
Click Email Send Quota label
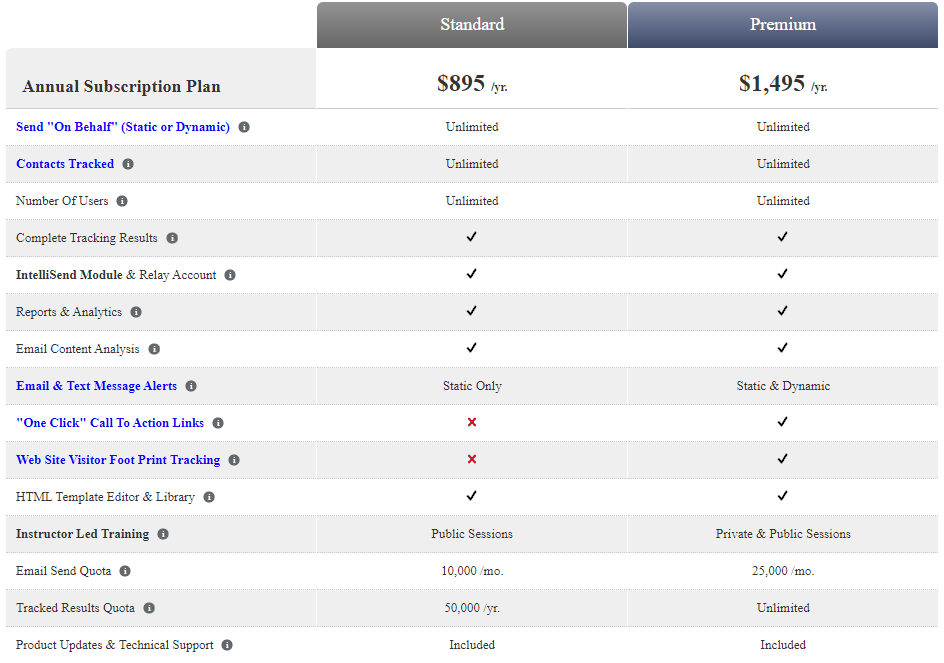(63, 571)
